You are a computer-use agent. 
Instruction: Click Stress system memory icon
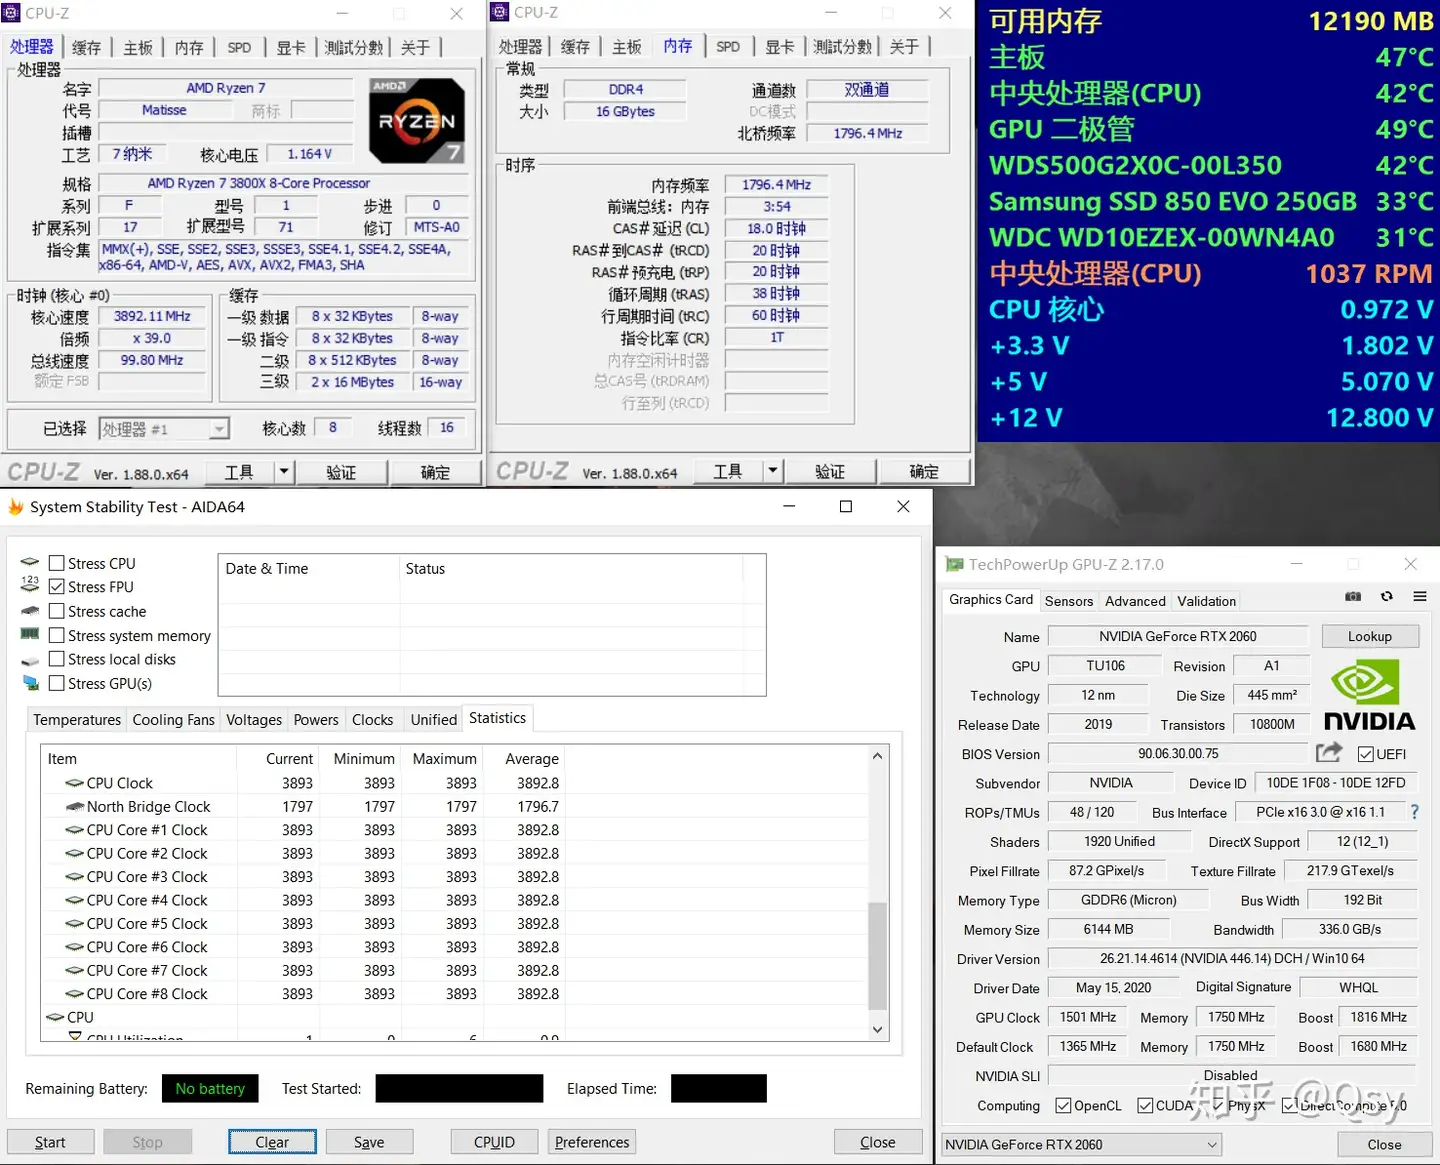pos(30,634)
